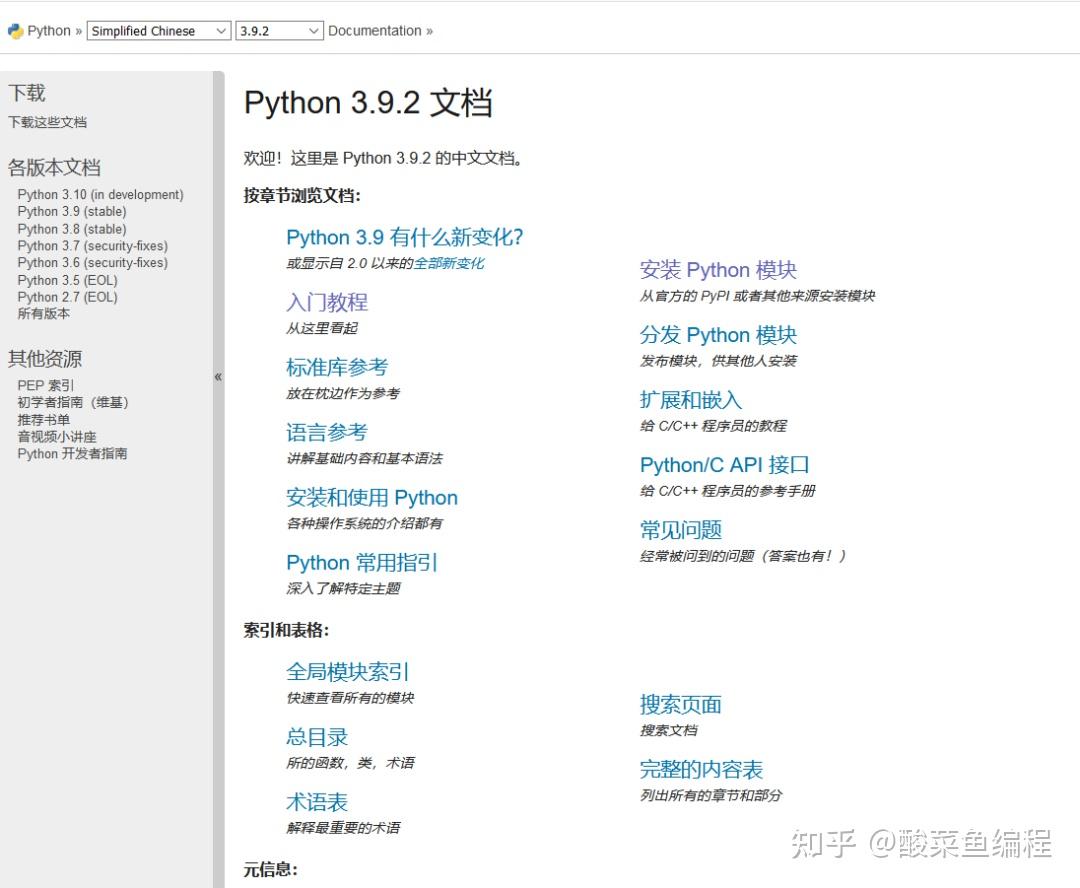Click the 发布模块，供其他人安装 description text
1080x888 pixels.
(x=718, y=361)
